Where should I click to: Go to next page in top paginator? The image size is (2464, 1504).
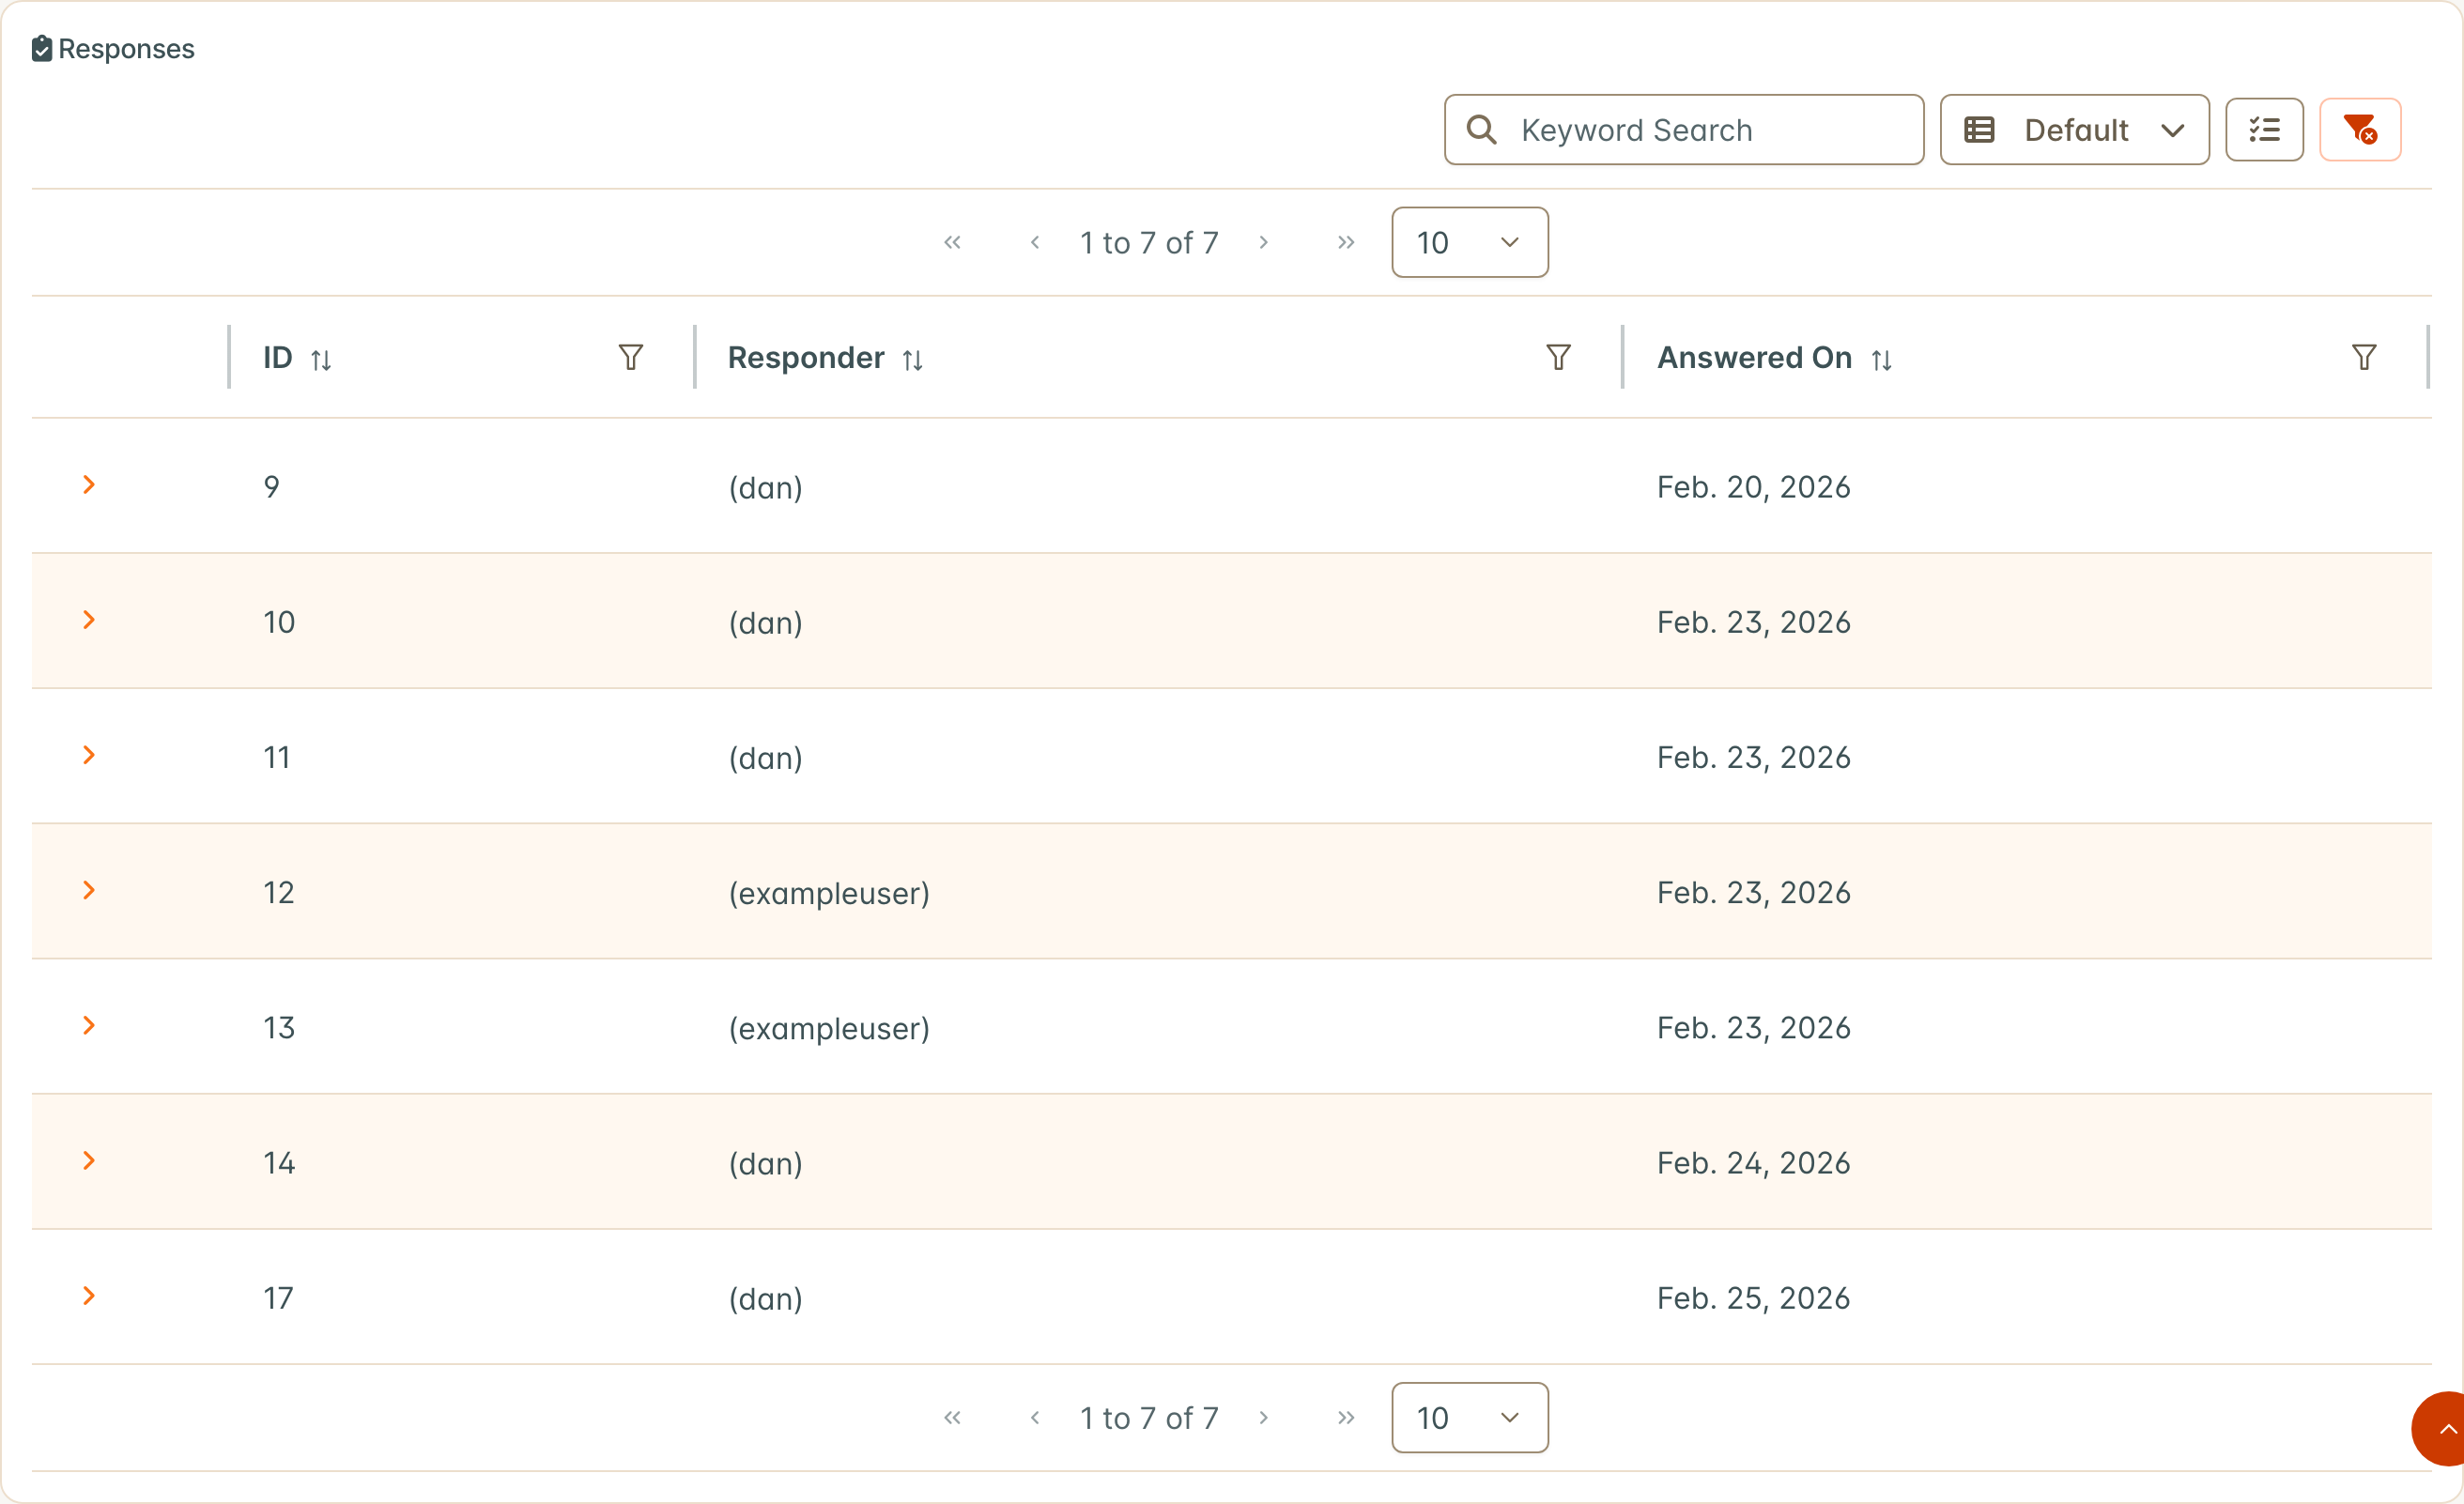1263,243
